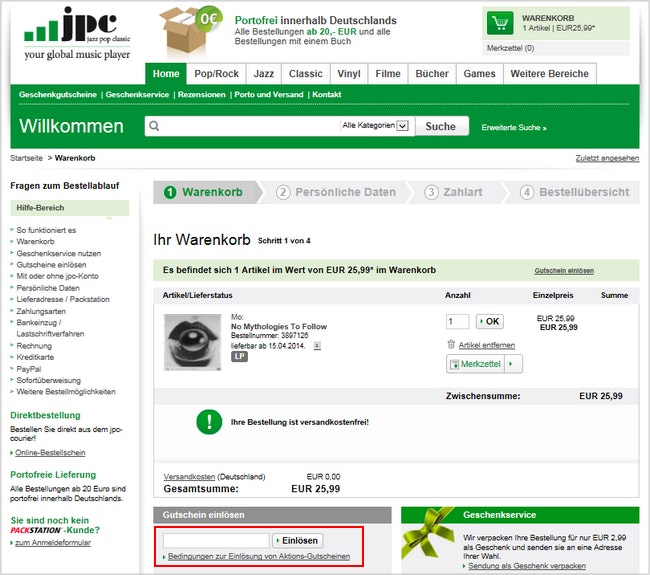
Task: Open So funktioniert es help link
Action: pyautogui.click(x=46, y=230)
